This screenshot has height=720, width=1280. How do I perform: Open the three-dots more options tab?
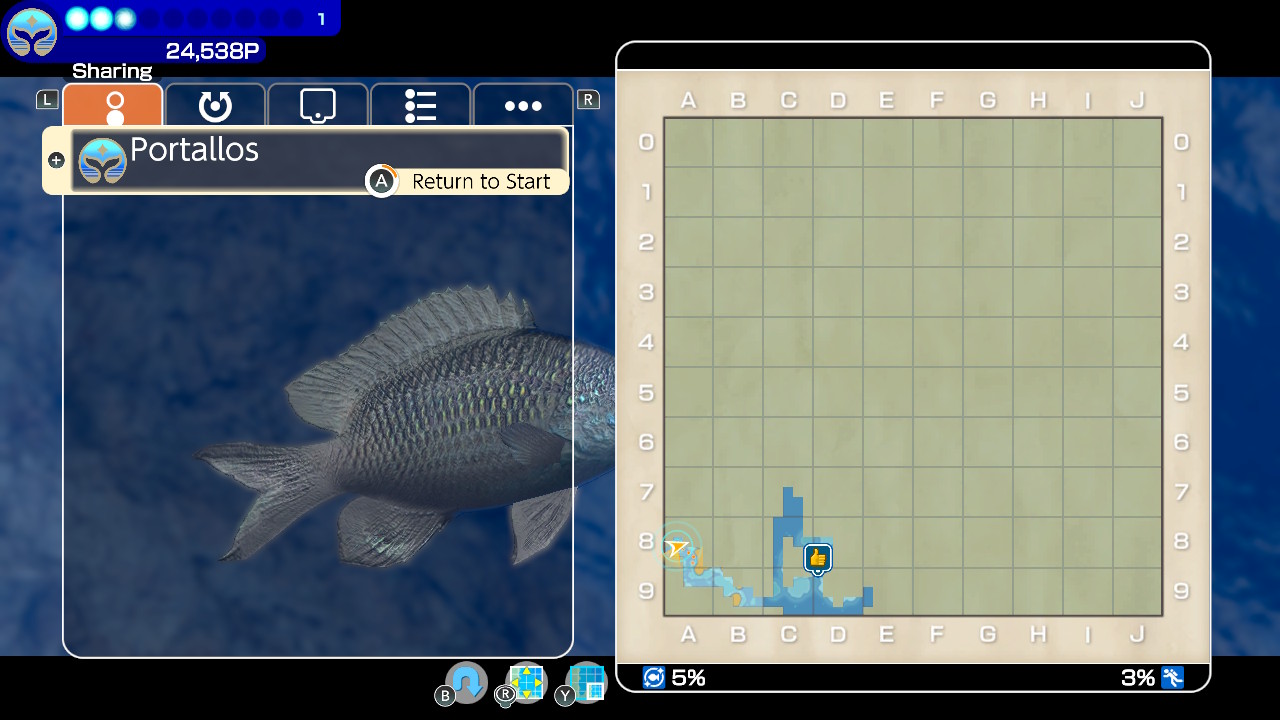coord(523,105)
